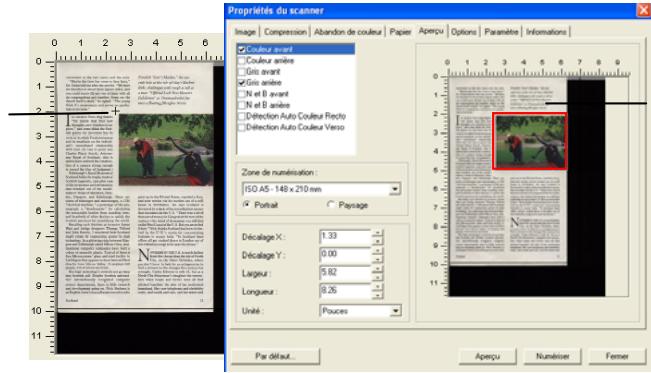The image size is (651, 373).
Task: Switch to the Paramètre tab
Action: point(501,32)
